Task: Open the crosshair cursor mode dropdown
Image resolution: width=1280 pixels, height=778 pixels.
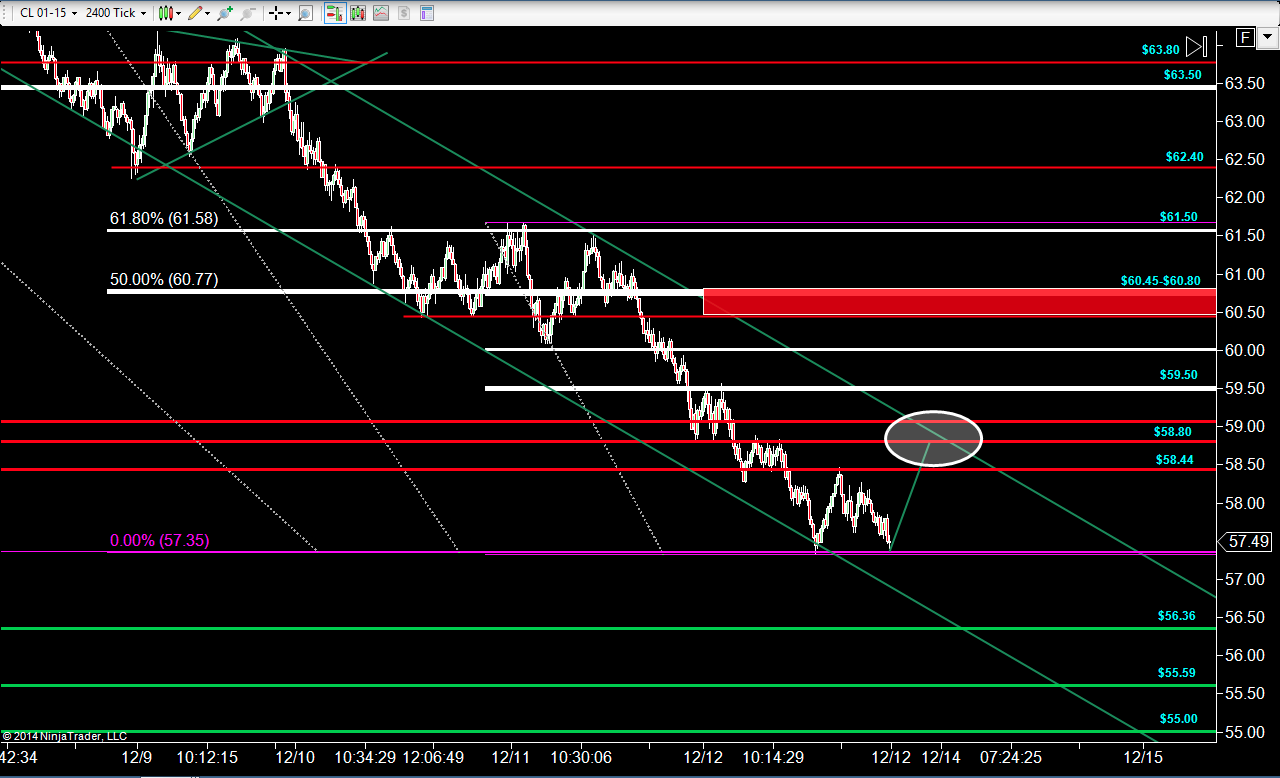Action: (x=279, y=13)
